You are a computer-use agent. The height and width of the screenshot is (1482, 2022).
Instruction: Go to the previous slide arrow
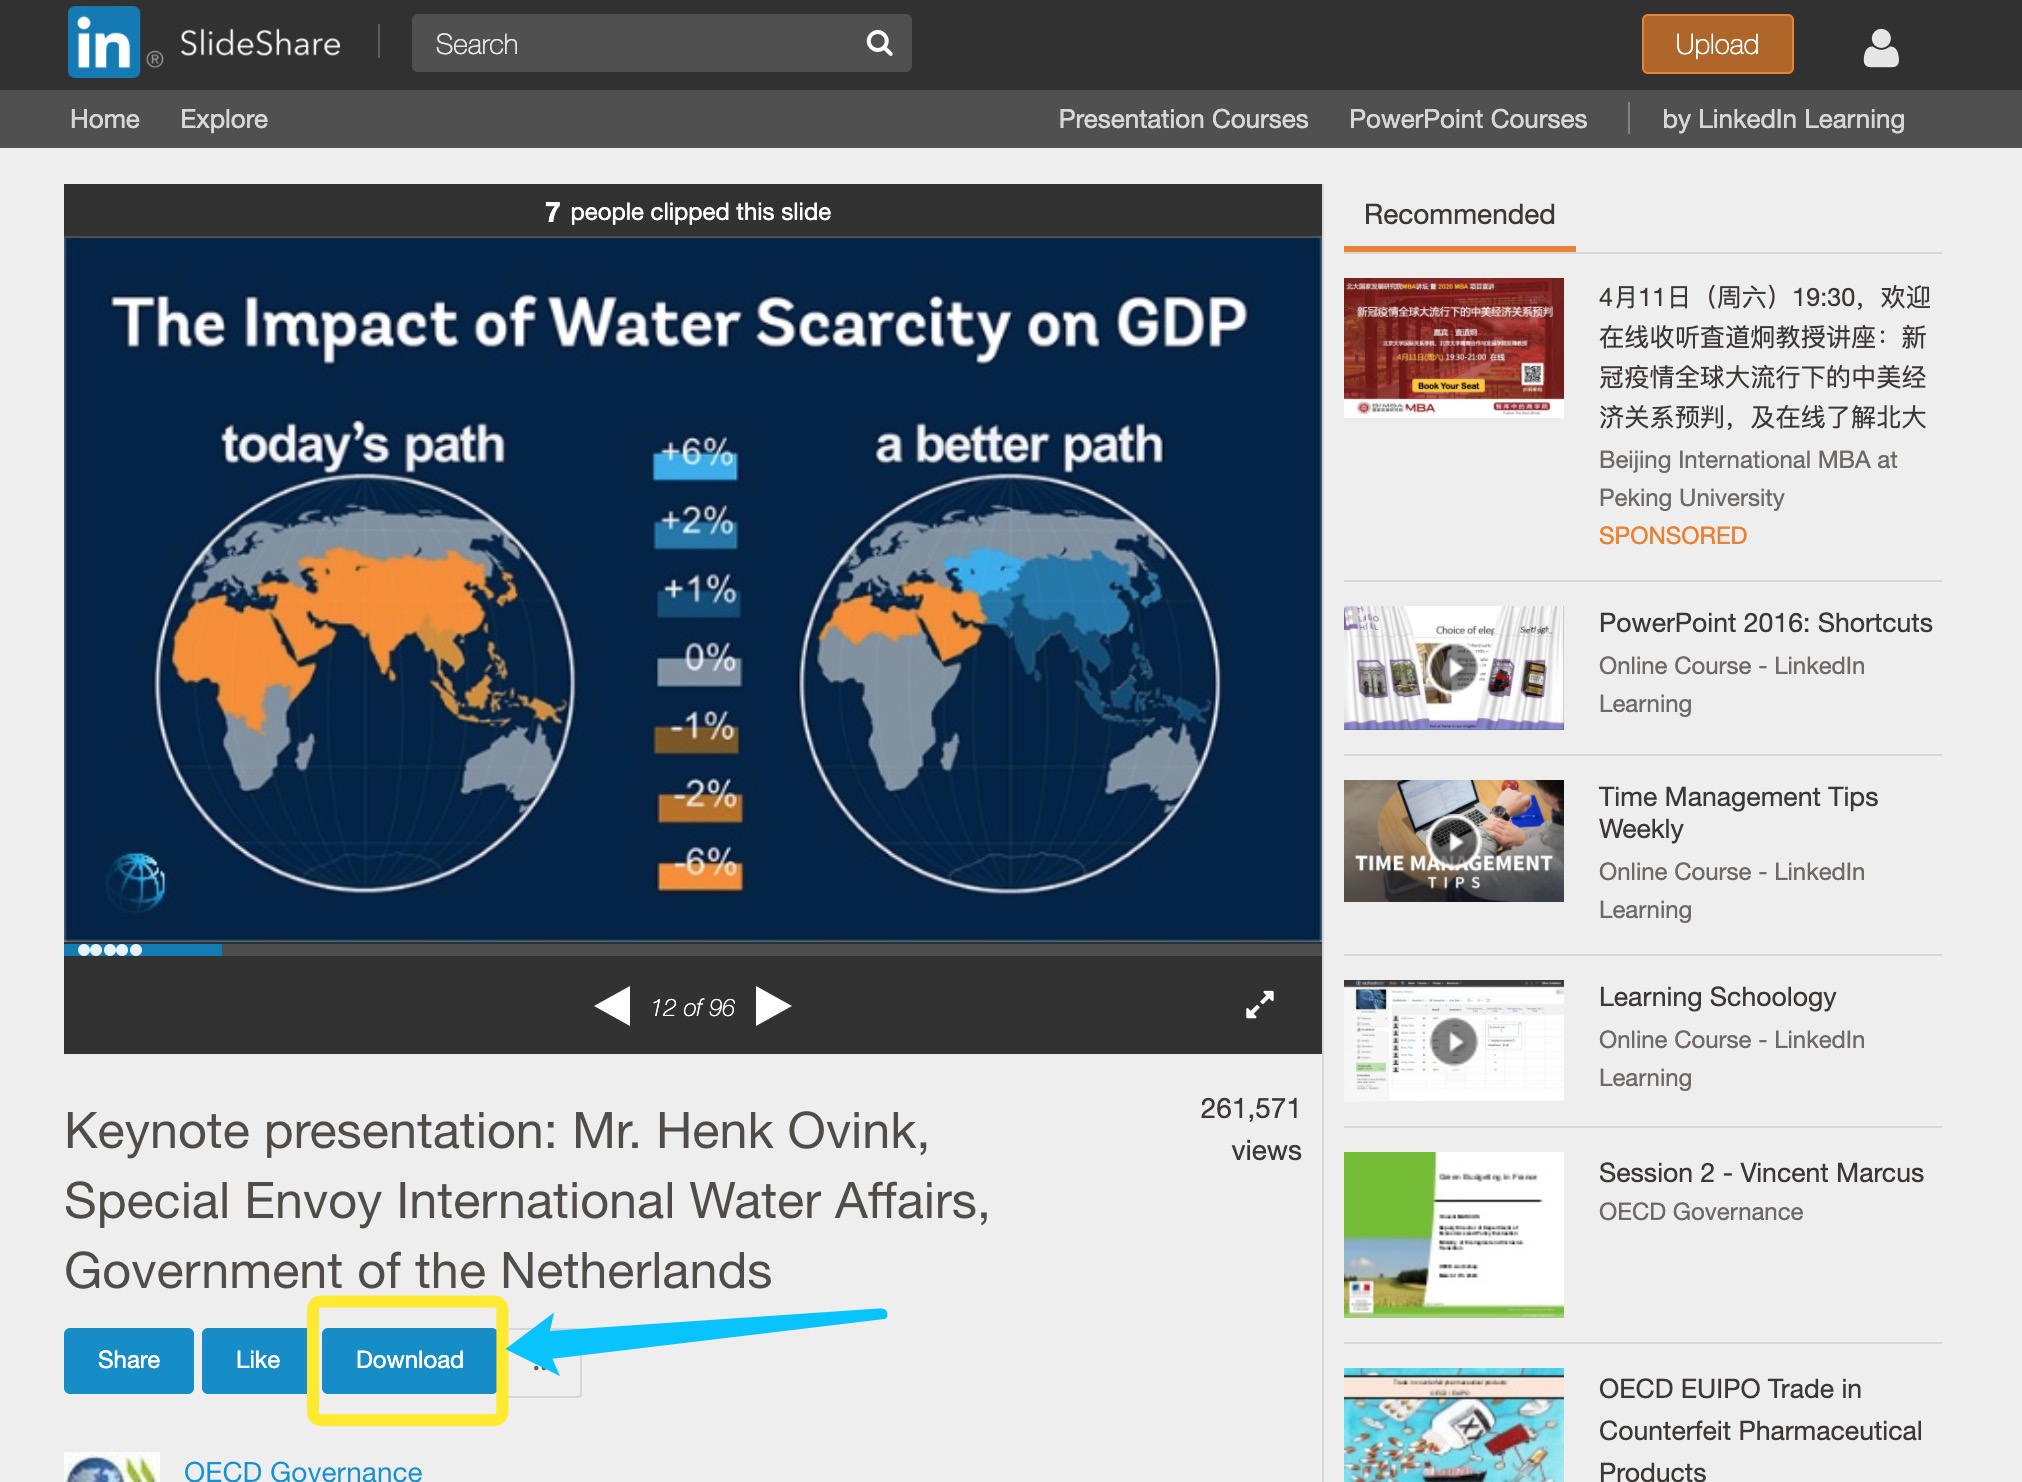pos(612,1006)
